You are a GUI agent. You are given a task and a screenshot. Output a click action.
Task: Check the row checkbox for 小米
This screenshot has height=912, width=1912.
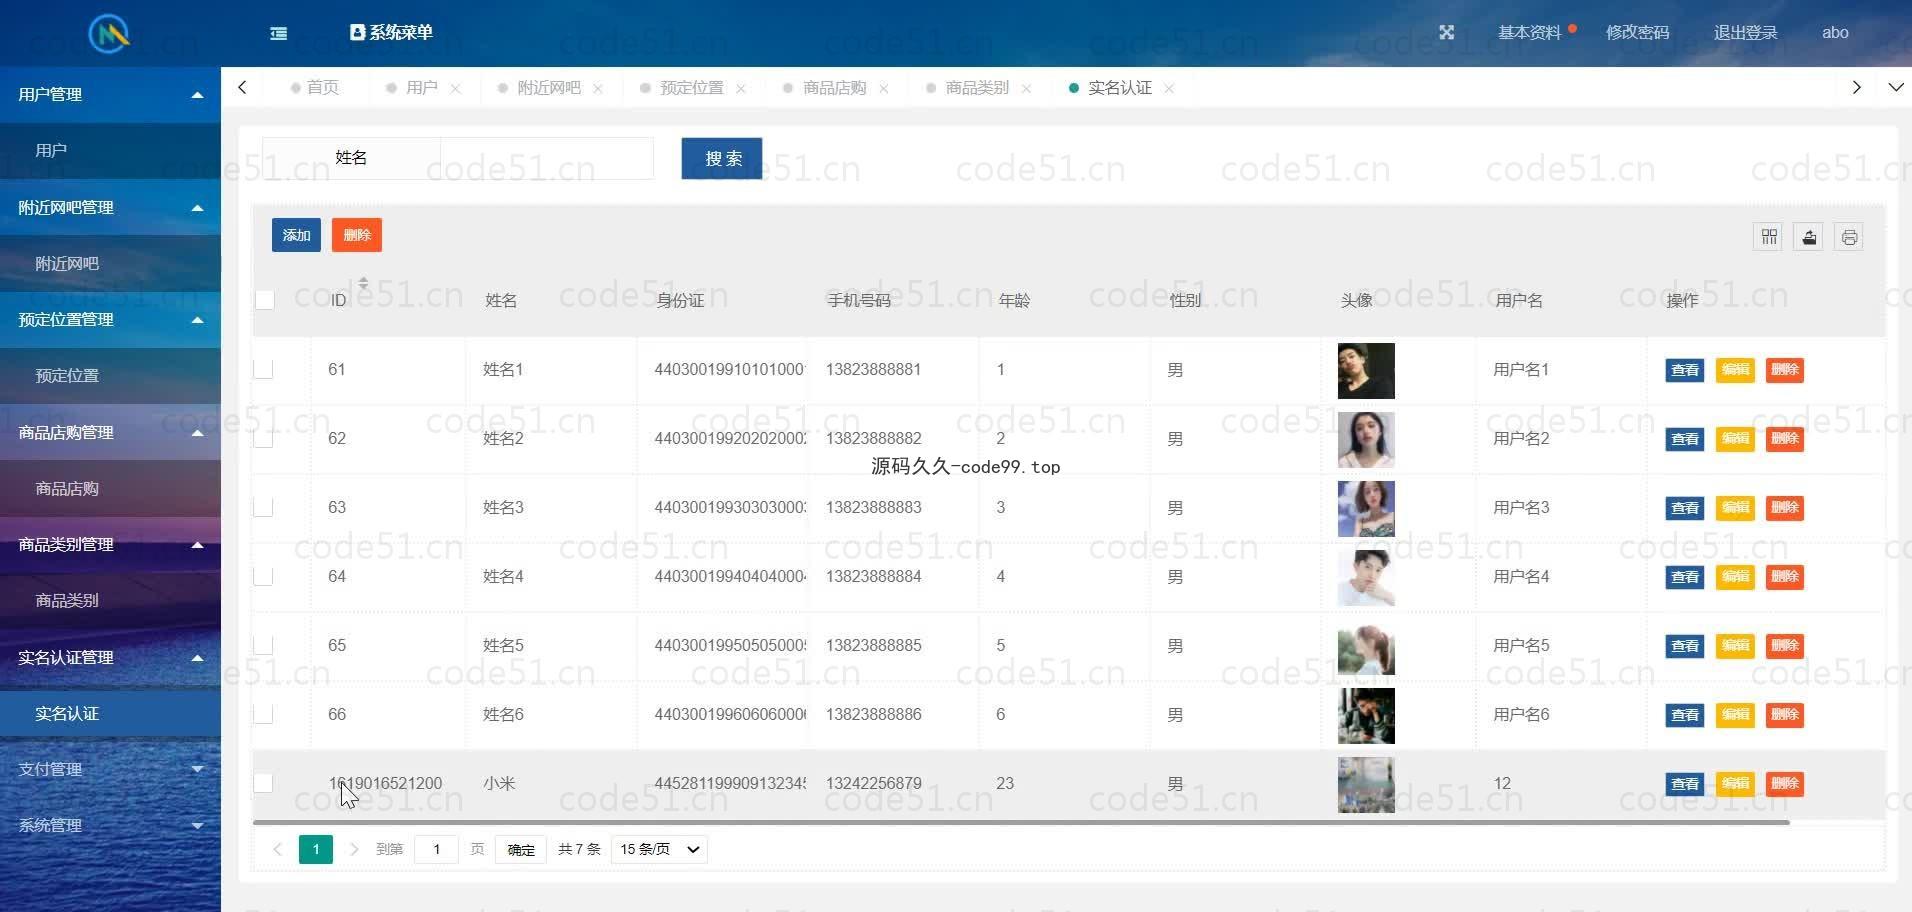pyautogui.click(x=264, y=783)
